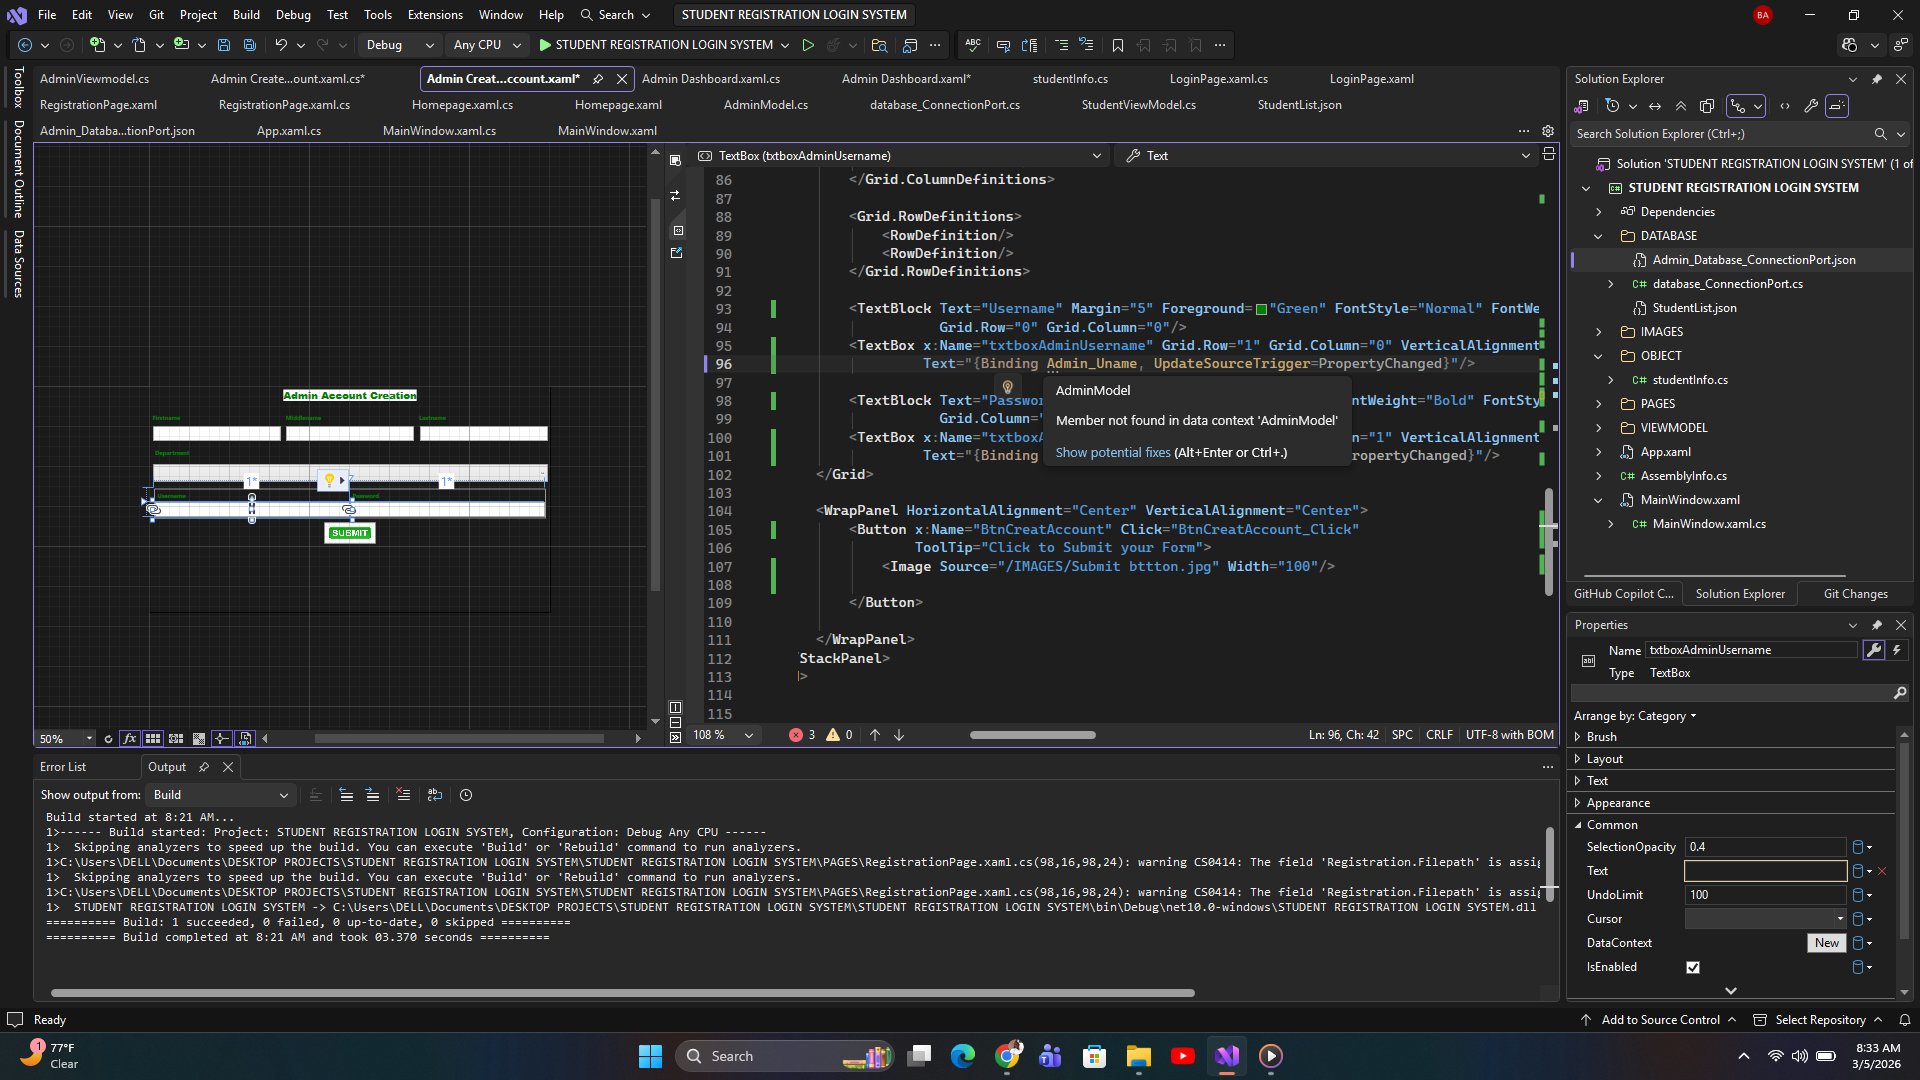Screen dimensions: 1920x1080
Task: Click Clear All in Output toolbar
Action: pos(403,795)
